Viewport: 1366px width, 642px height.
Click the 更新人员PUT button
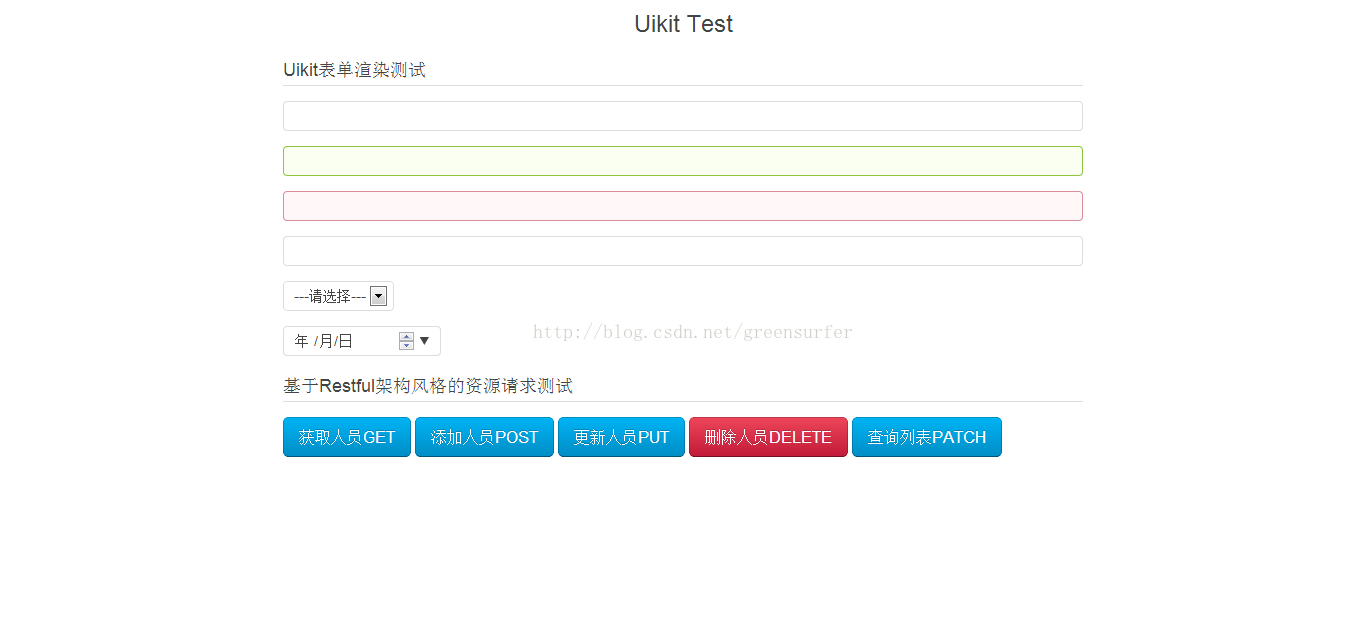click(621, 437)
